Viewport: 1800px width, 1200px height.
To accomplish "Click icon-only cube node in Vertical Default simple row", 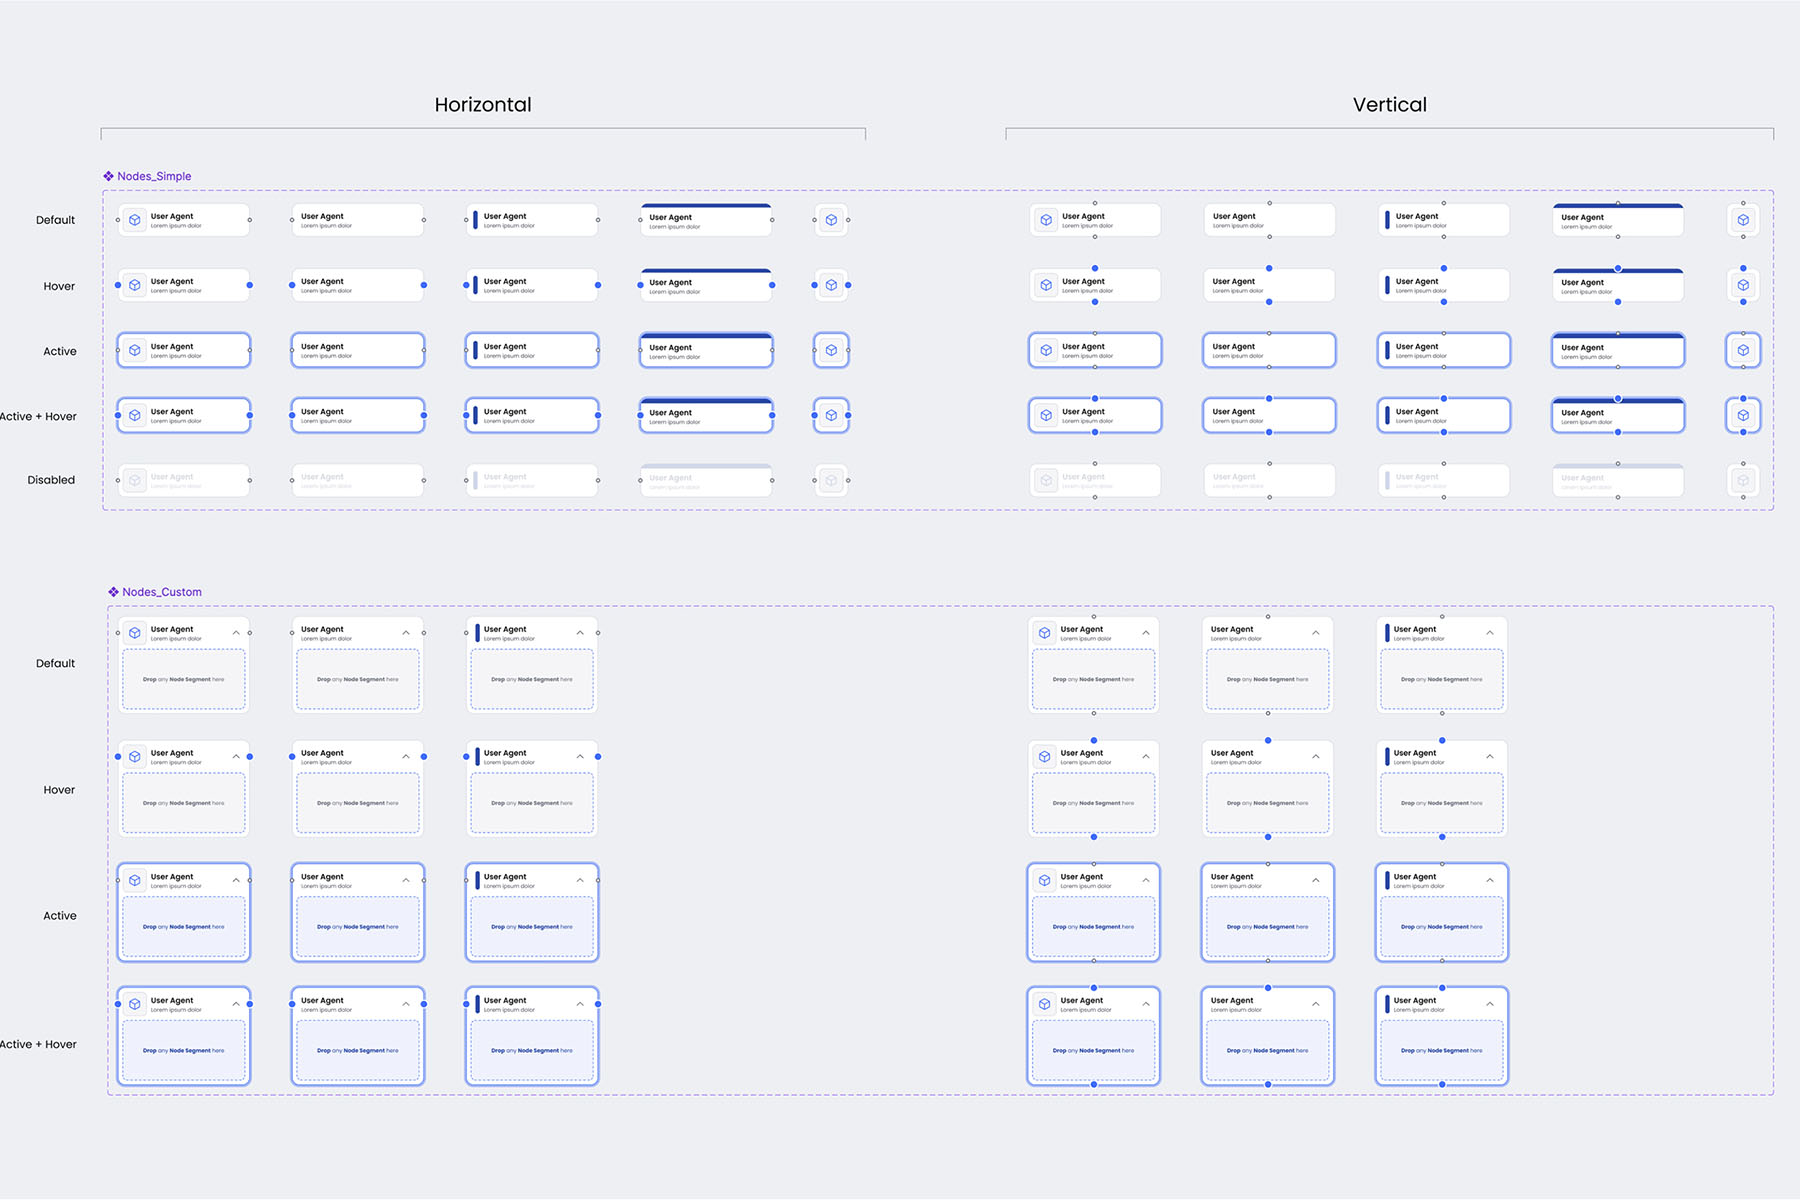I will click(x=1743, y=220).
